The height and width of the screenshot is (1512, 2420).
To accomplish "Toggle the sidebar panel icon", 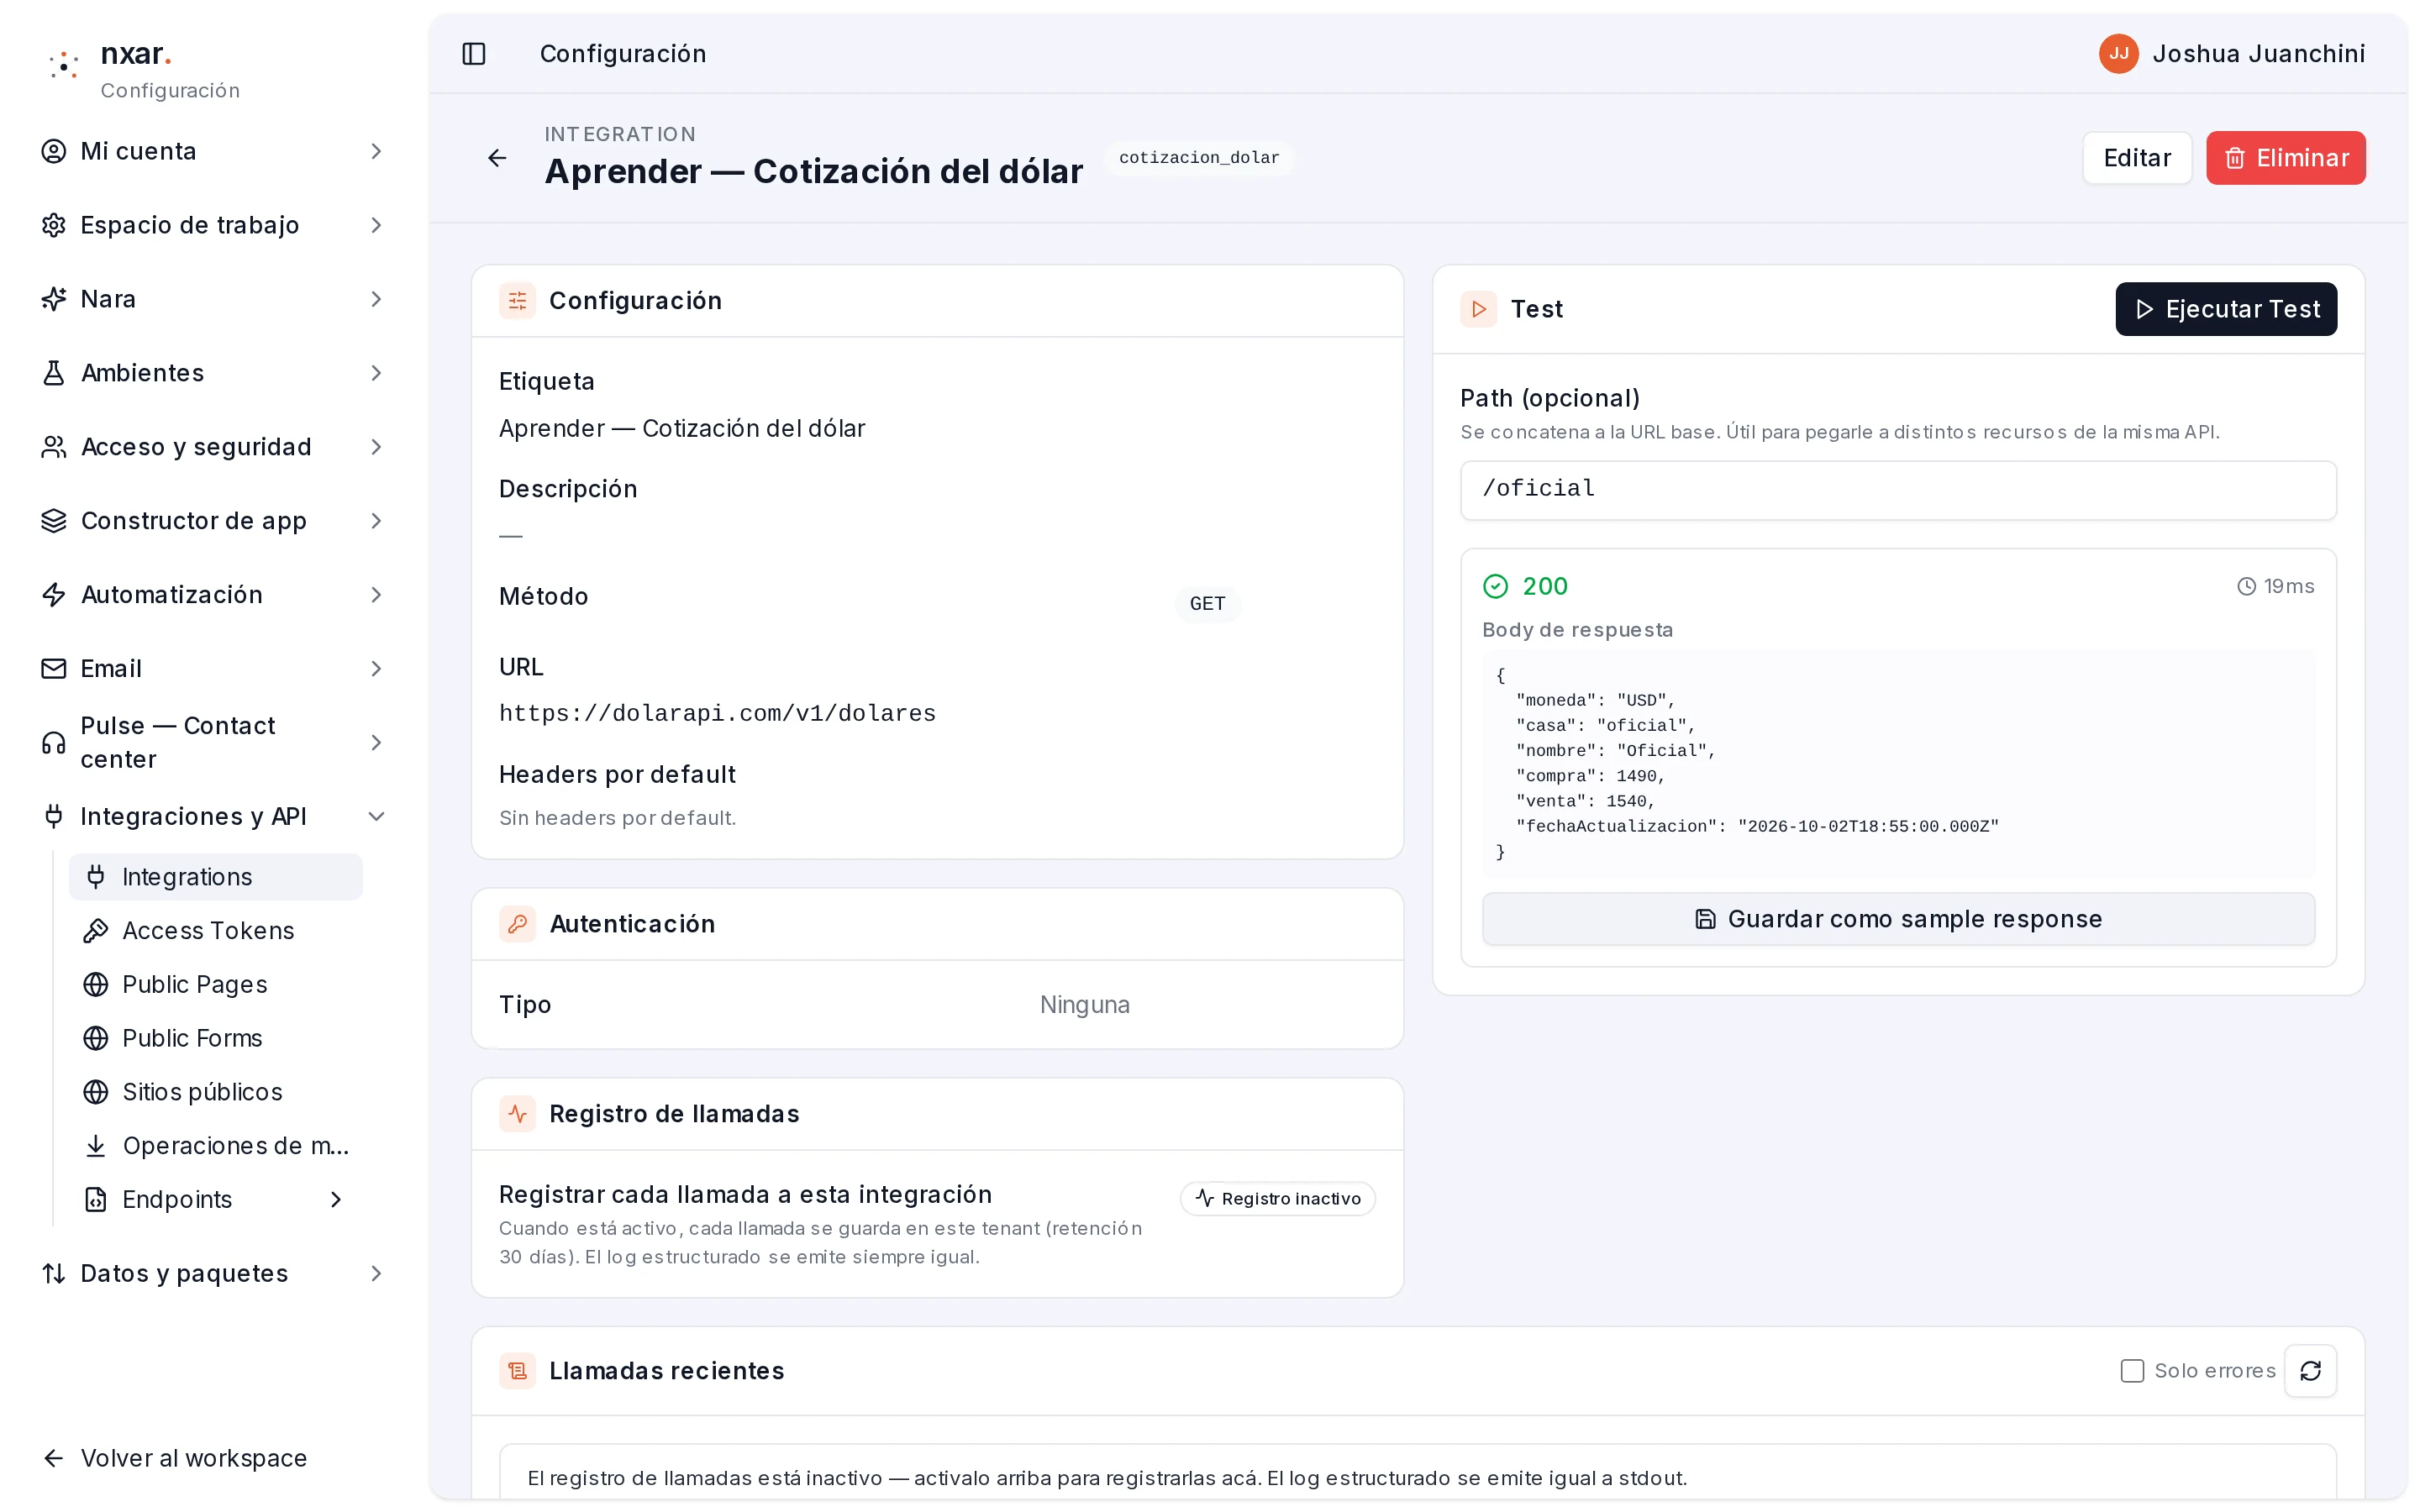I will pyautogui.click(x=474, y=54).
